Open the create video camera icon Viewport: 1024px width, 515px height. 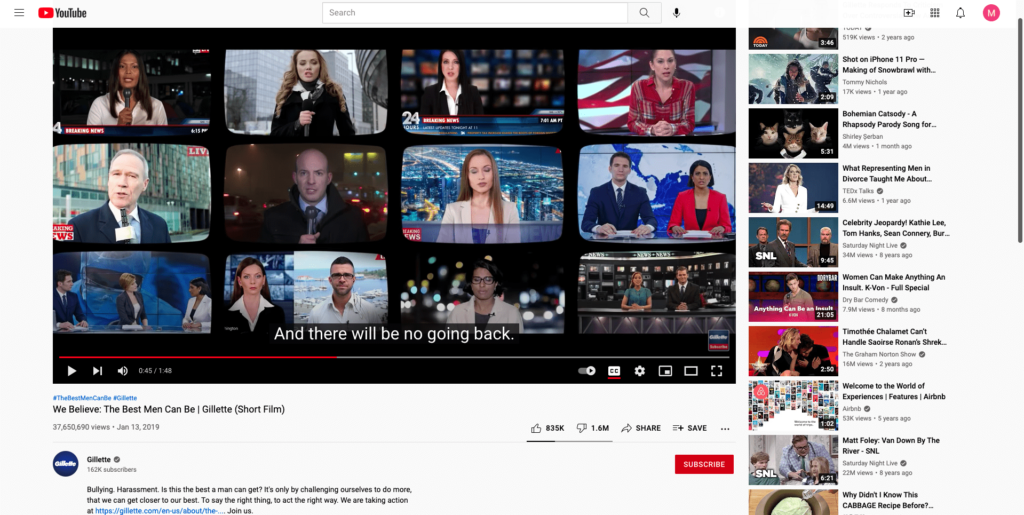(909, 13)
